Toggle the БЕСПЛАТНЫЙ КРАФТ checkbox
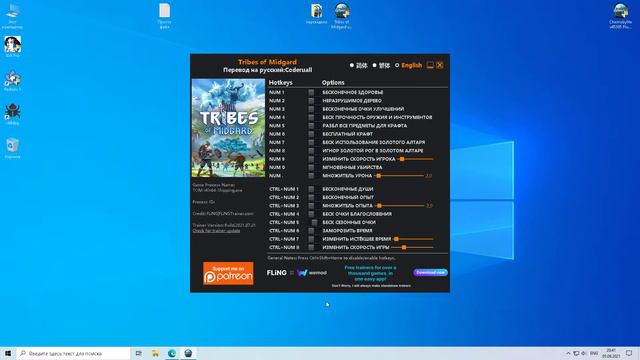 tap(311, 134)
